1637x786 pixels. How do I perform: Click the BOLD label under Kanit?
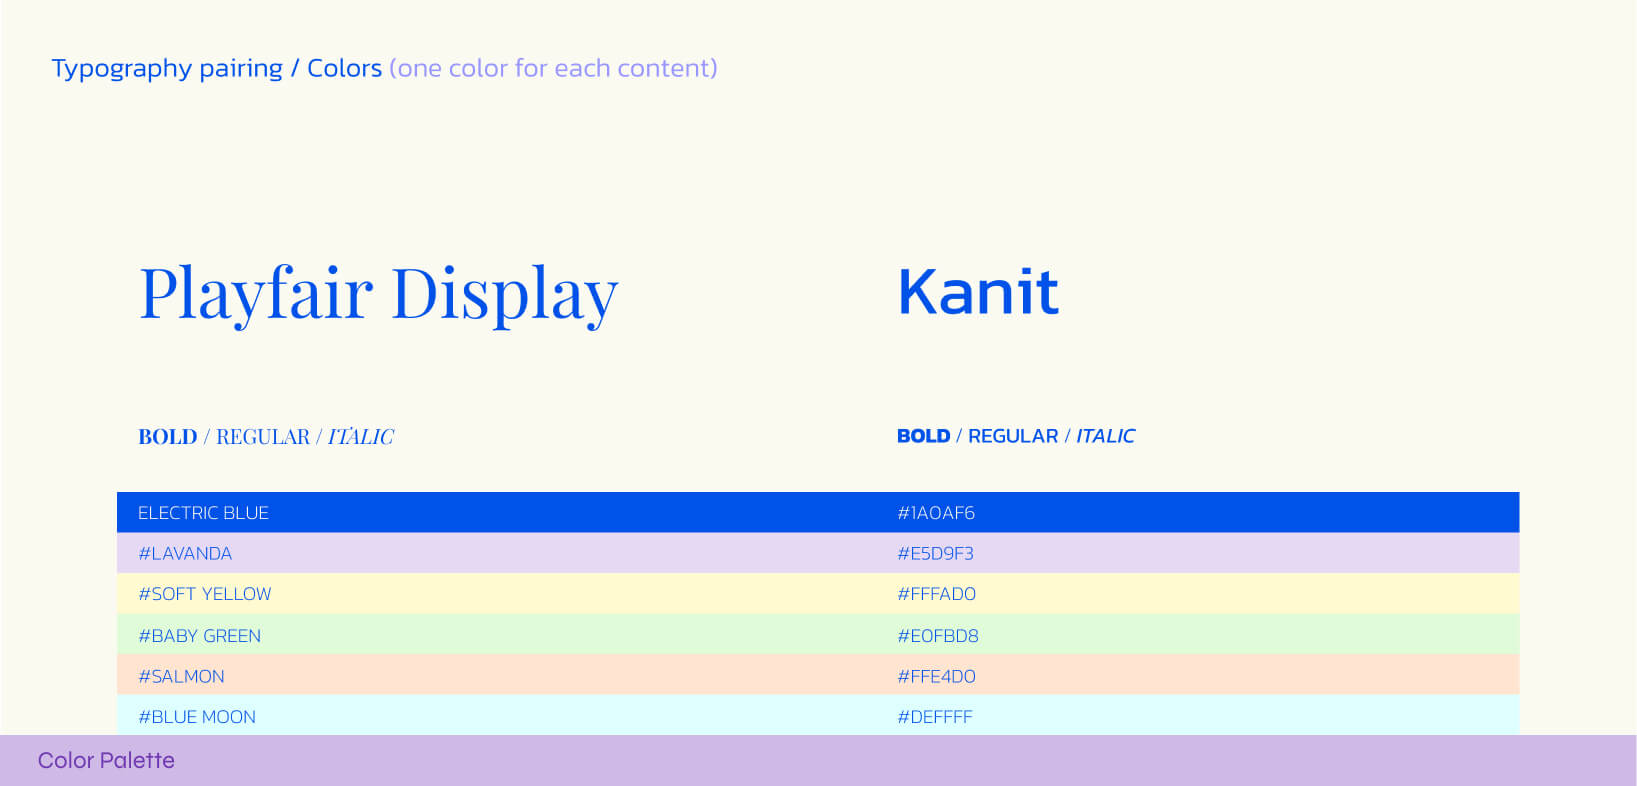point(923,436)
